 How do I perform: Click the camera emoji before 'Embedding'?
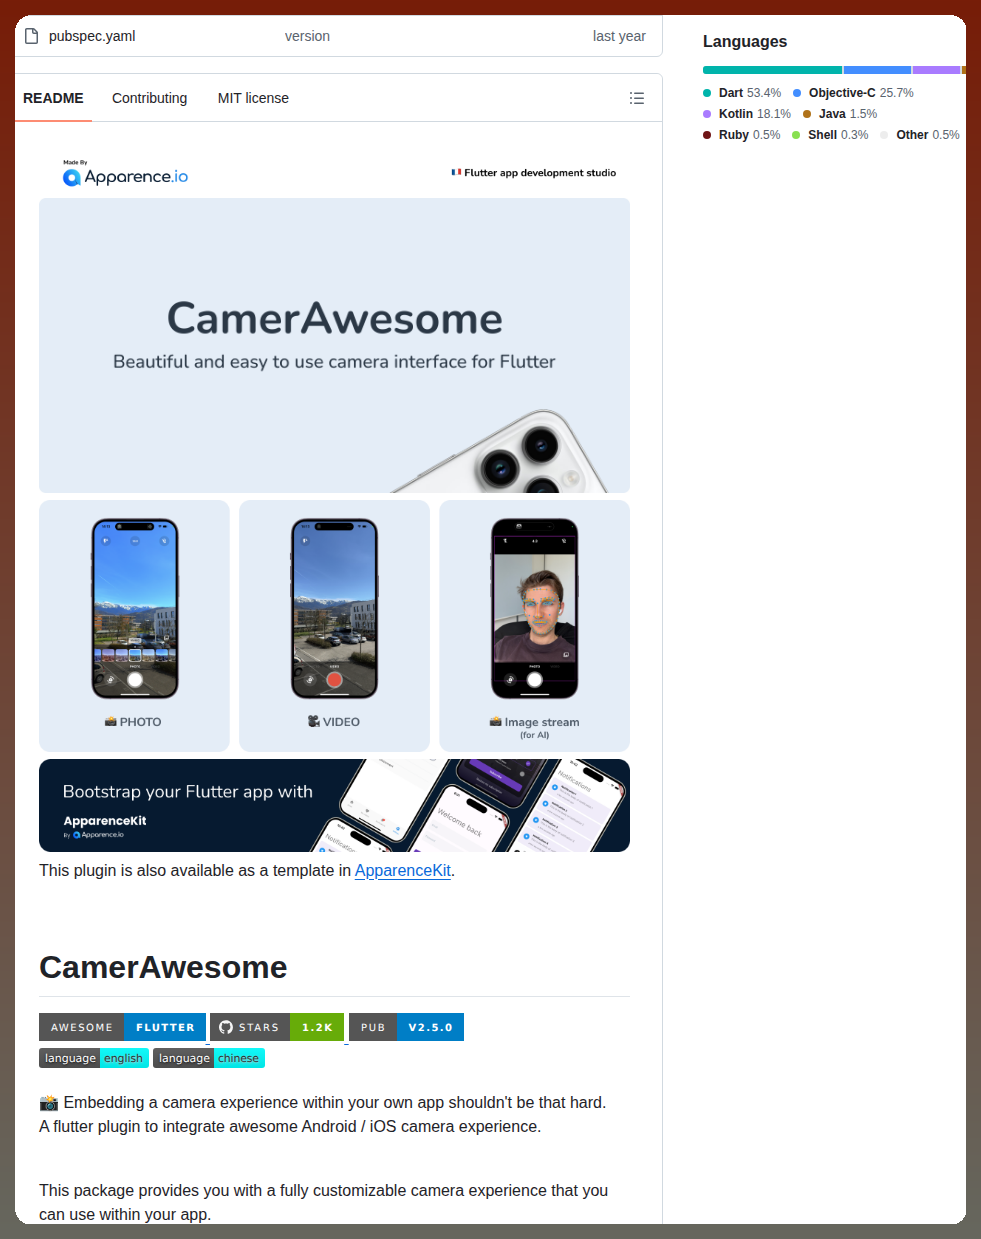click(49, 1102)
